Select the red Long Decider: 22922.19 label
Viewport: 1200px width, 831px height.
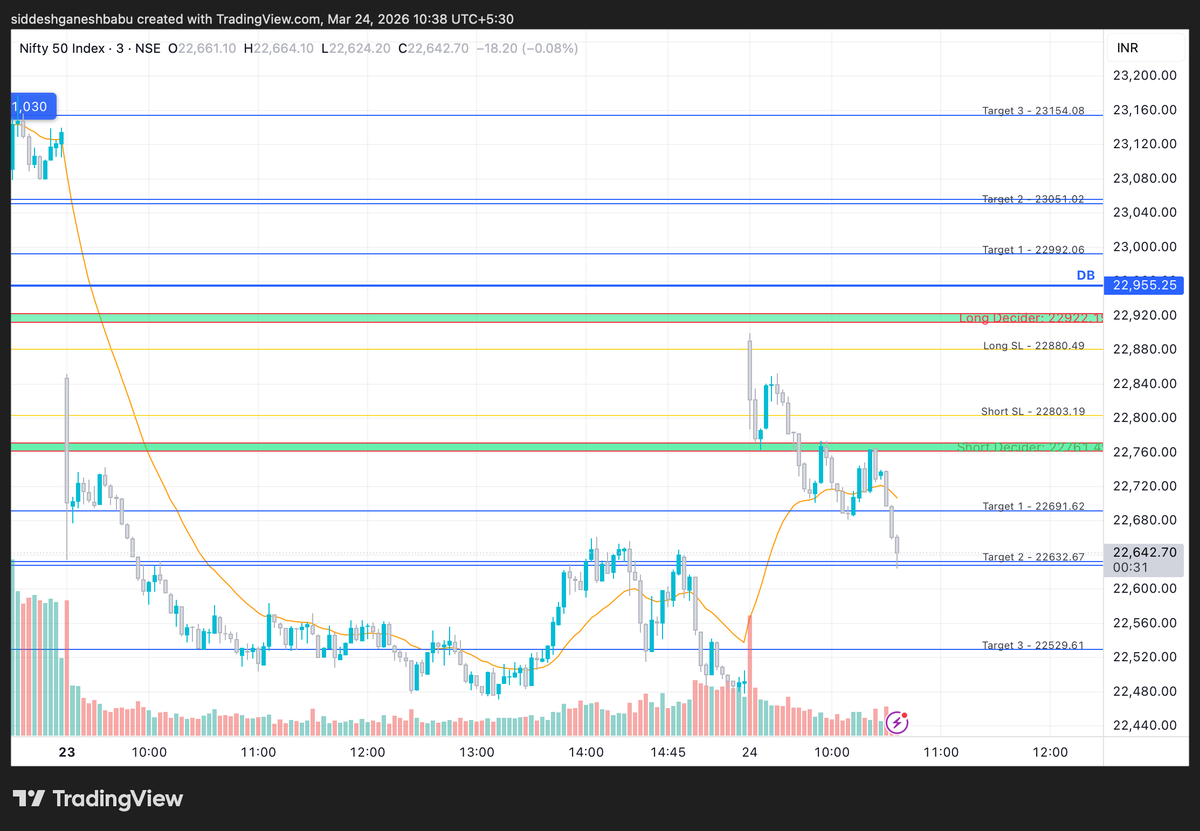click(1031, 318)
